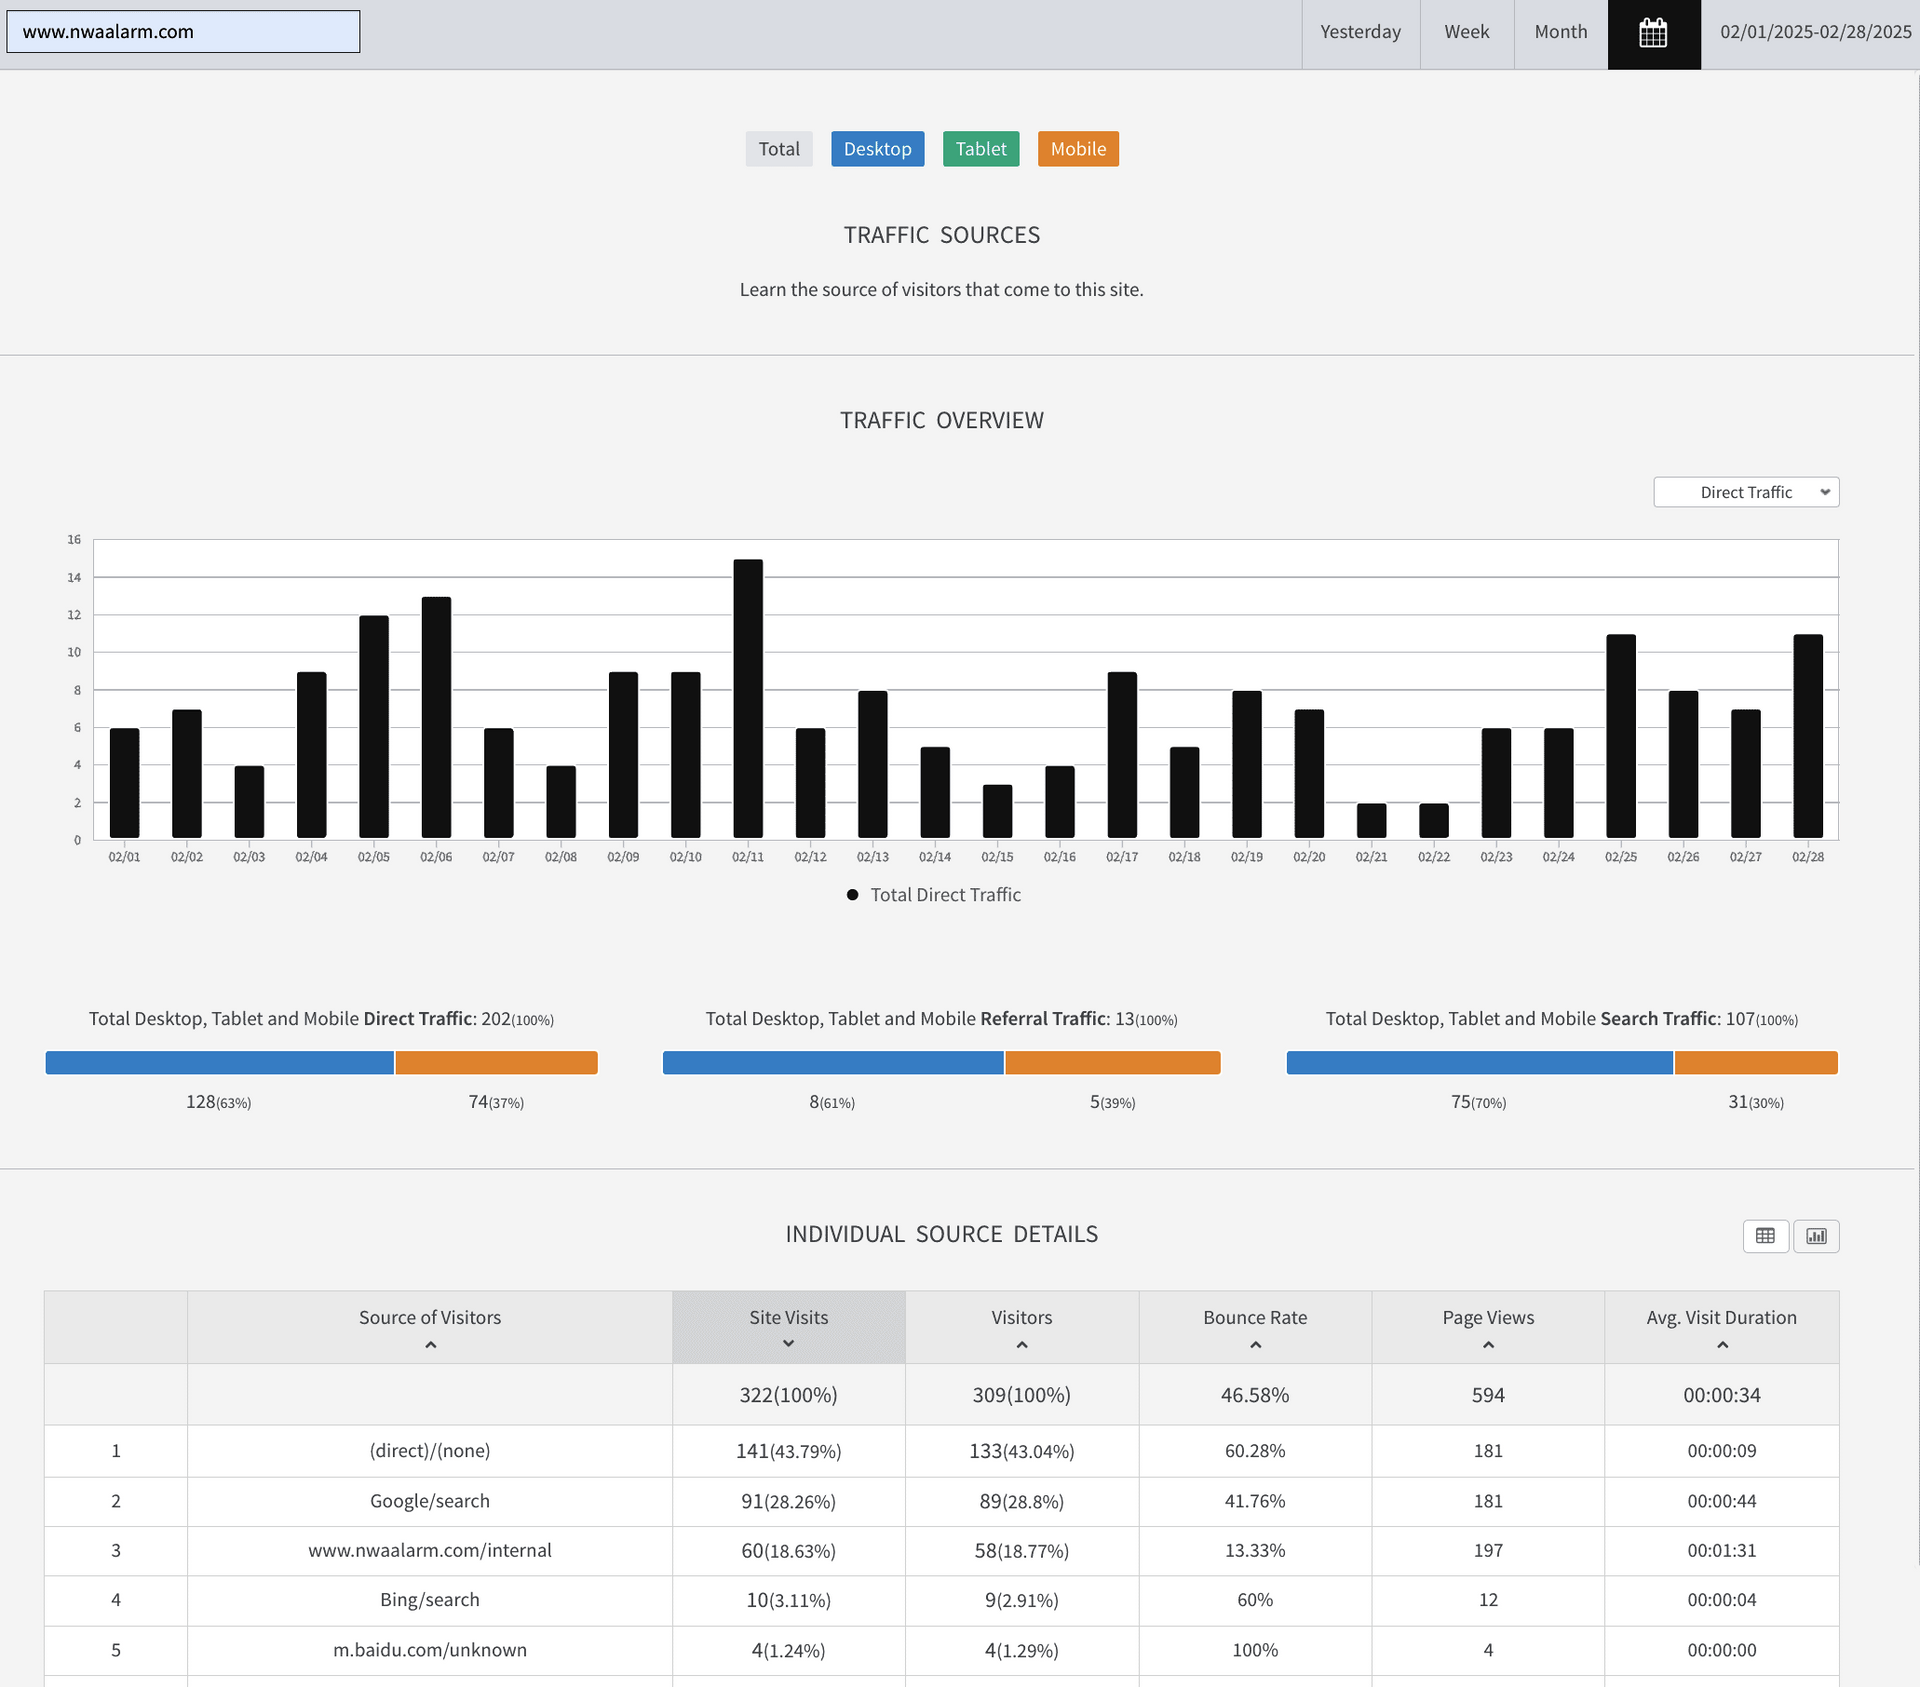Select the Yesterday date range tab
1920x1687 pixels.
(x=1360, y=33)
